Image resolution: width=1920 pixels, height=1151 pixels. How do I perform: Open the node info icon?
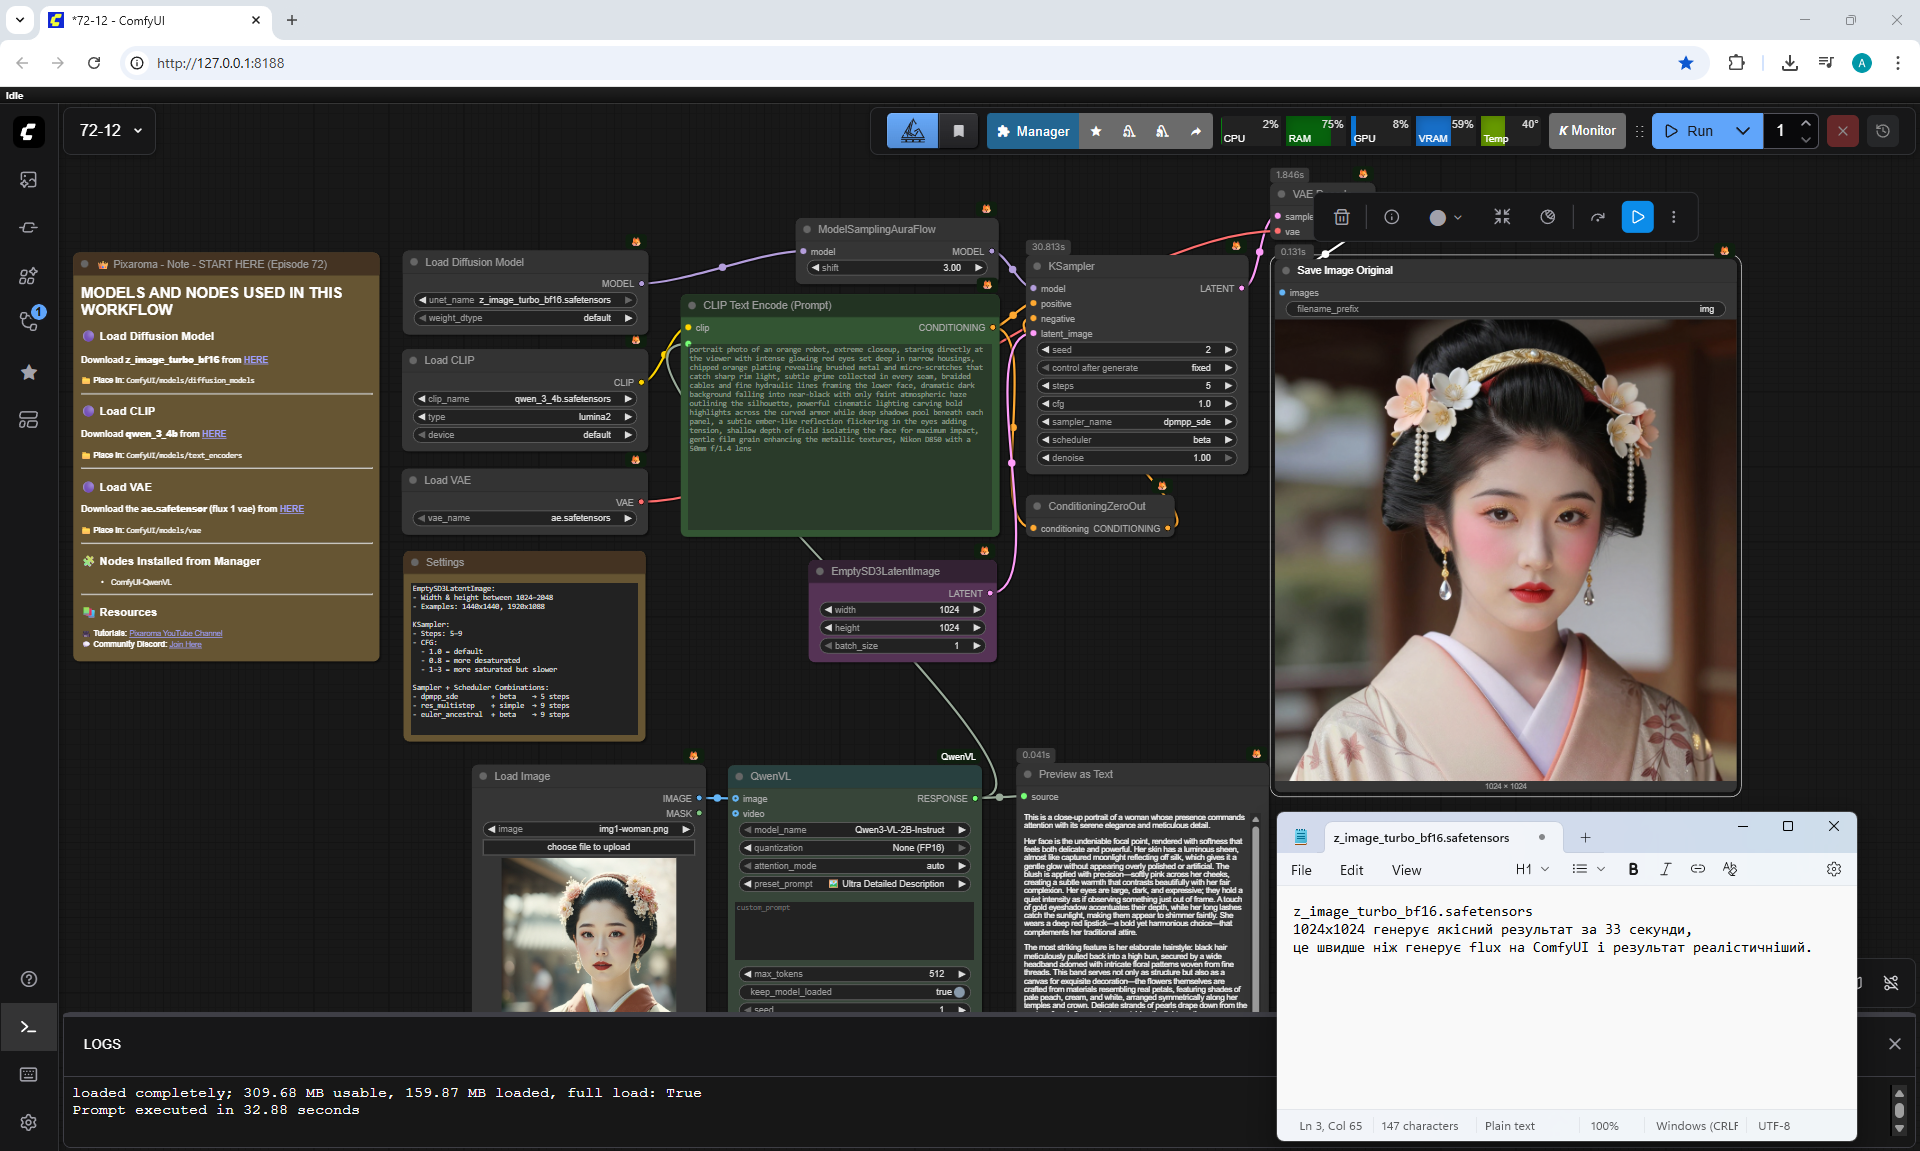(x=1391, y=217)
